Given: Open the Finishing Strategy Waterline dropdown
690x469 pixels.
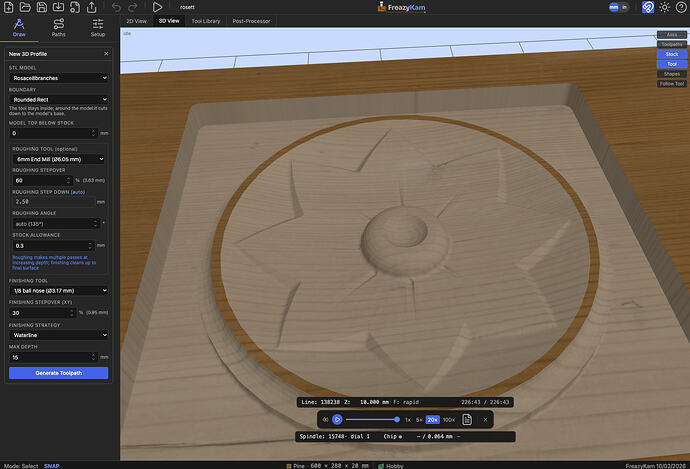Looking at the screenshot, I should point(59,335).
